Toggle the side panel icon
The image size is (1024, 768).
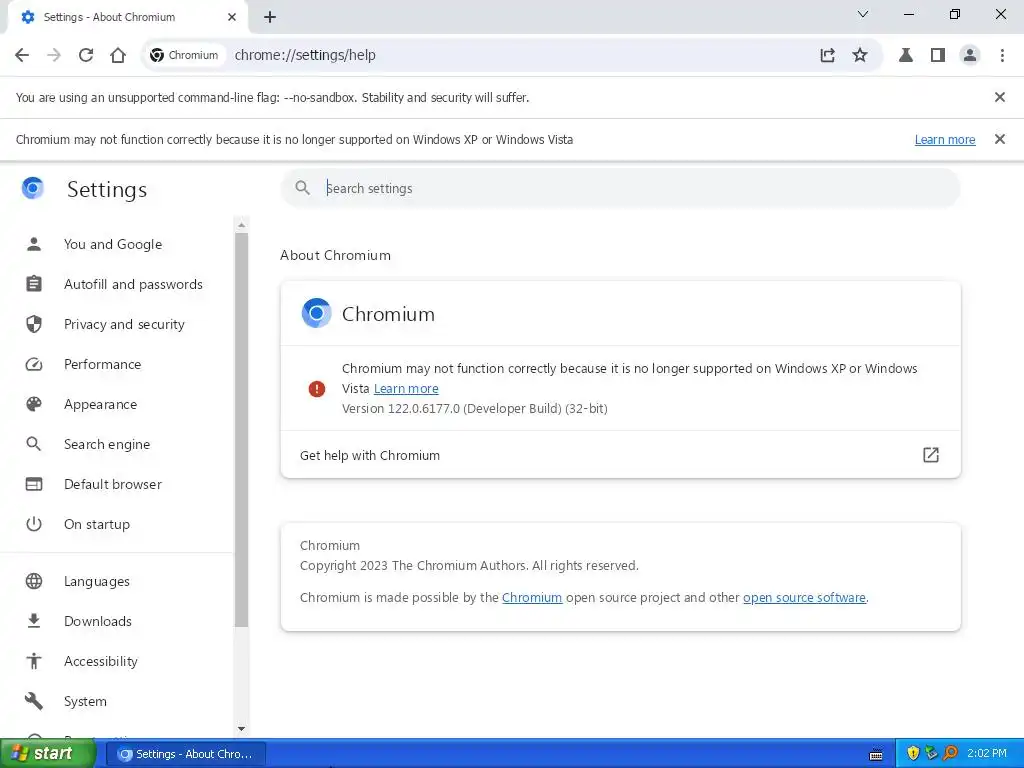tap(938, 55)
